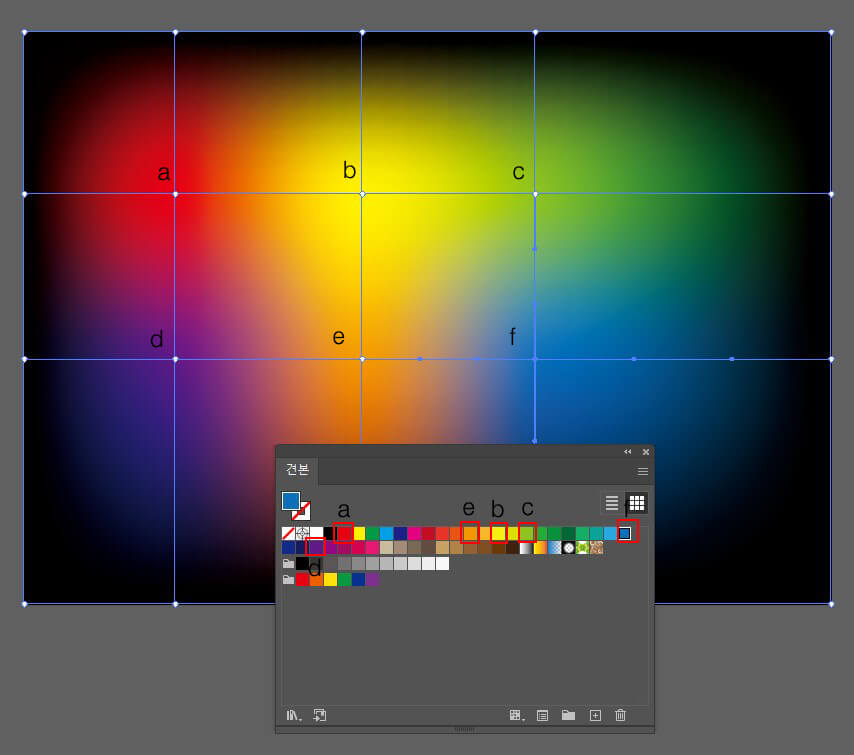Select the mesh point at green area c
This screenshot has width=854, height=755.
[x=535, y=194]
